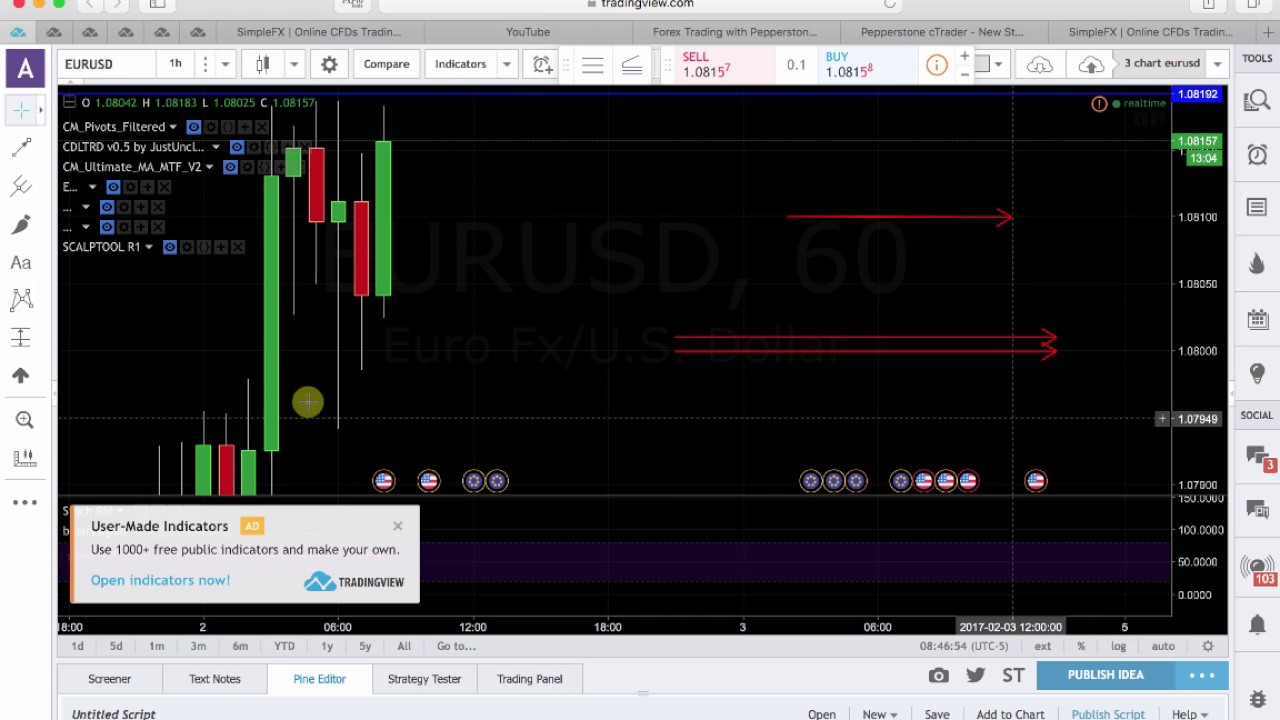Open the chat bubbles icon with badge 3
This screenshot has width=1280, height=720.
click(1258, 458)
